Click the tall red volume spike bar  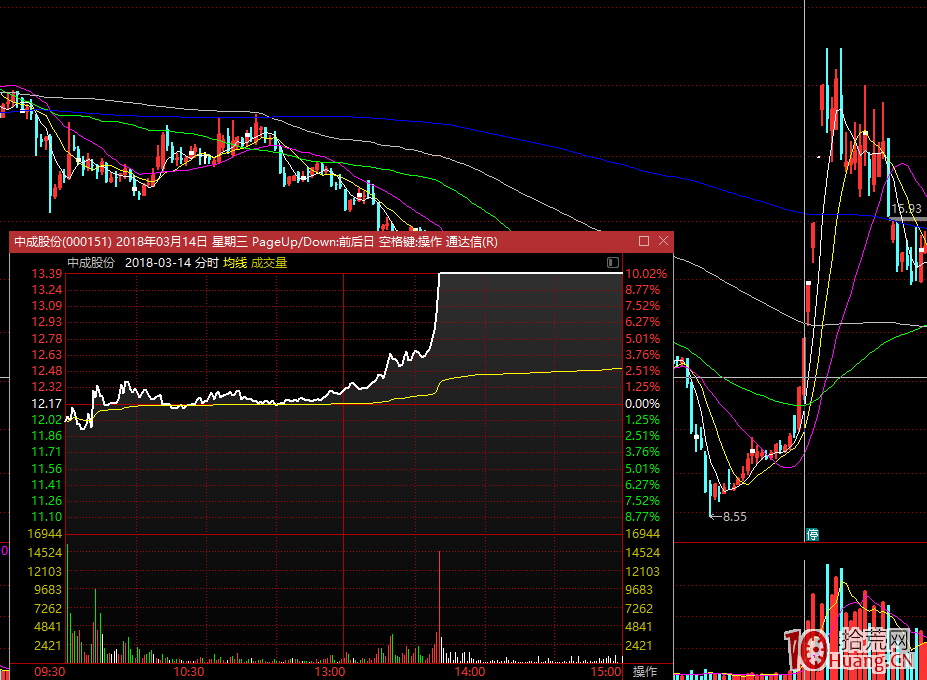click(439, 606)
